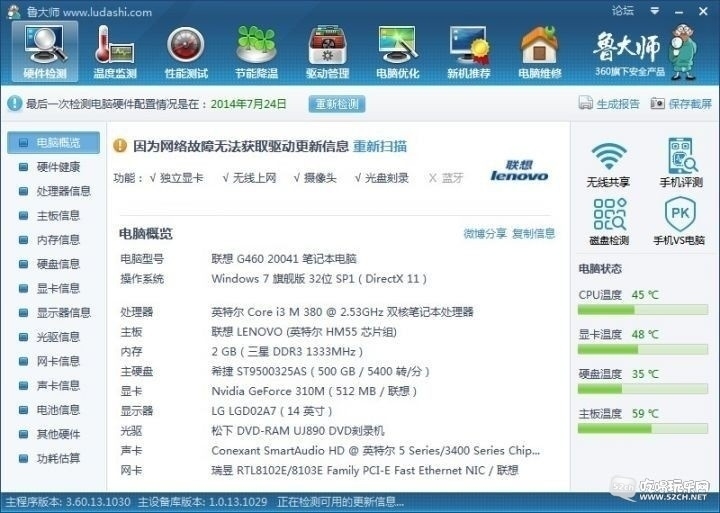Click the 联想 G460 20041 笔记本电脑 model text

[x=284, y=259]
